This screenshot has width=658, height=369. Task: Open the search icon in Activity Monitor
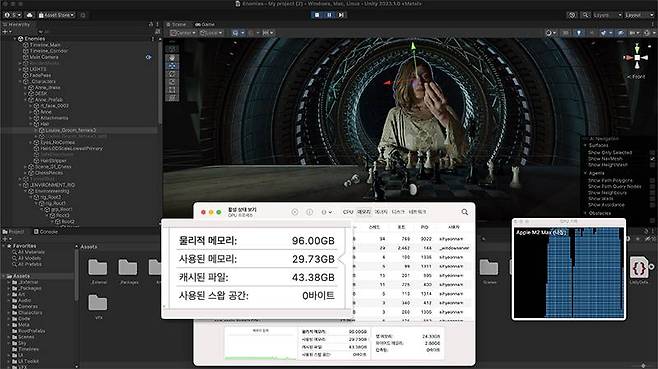click(465, 212)
